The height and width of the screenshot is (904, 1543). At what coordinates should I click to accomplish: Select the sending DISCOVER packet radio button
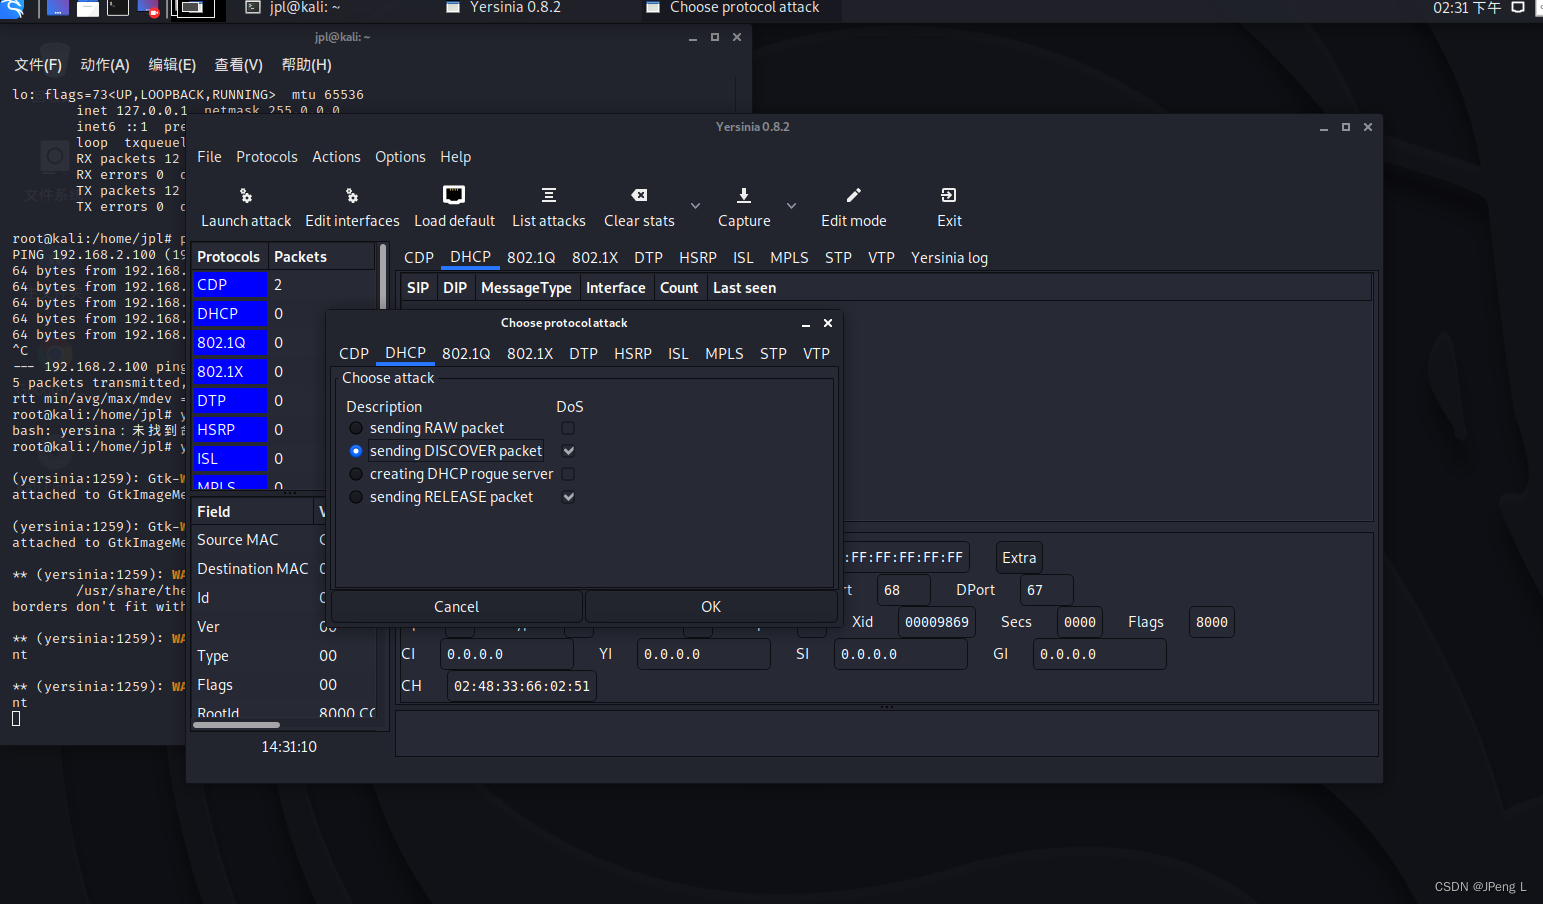pos(356,451)
